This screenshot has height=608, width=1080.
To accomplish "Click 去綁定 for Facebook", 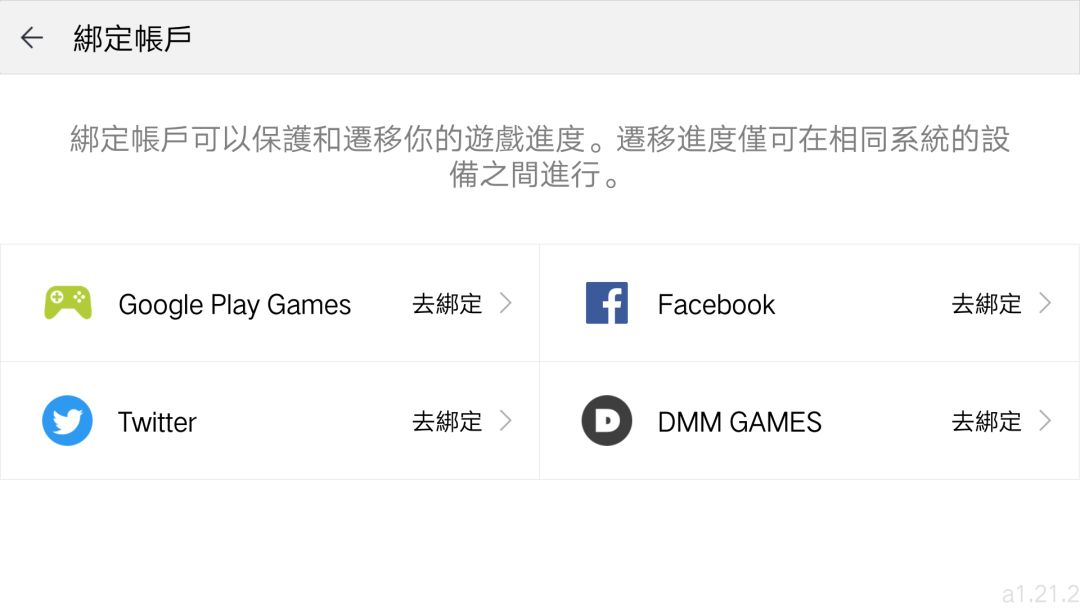I will (x=986, y=304).
